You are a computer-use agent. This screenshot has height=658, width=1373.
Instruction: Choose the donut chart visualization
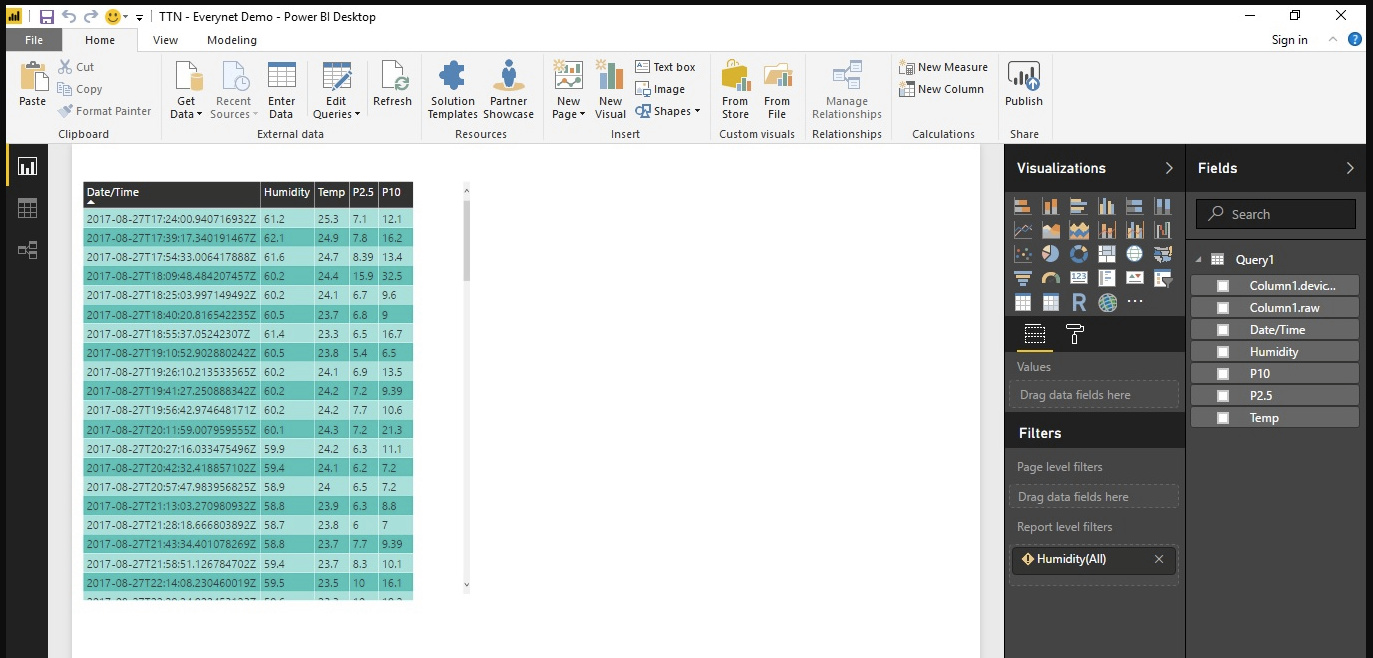point(1078,254)
